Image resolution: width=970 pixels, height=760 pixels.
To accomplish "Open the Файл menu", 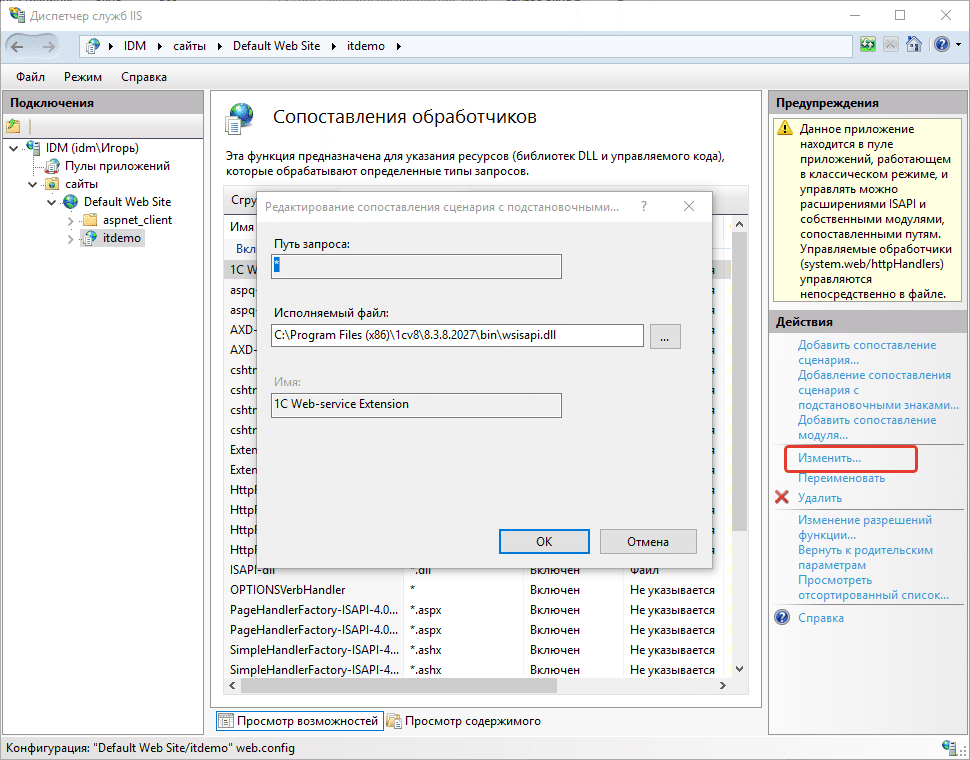I will click(30, 77).
